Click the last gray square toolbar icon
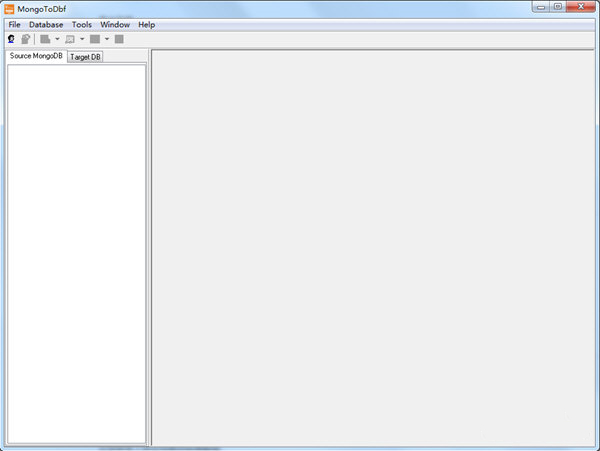The height and width of the screenshot is (451, 600). coord(119,39)
